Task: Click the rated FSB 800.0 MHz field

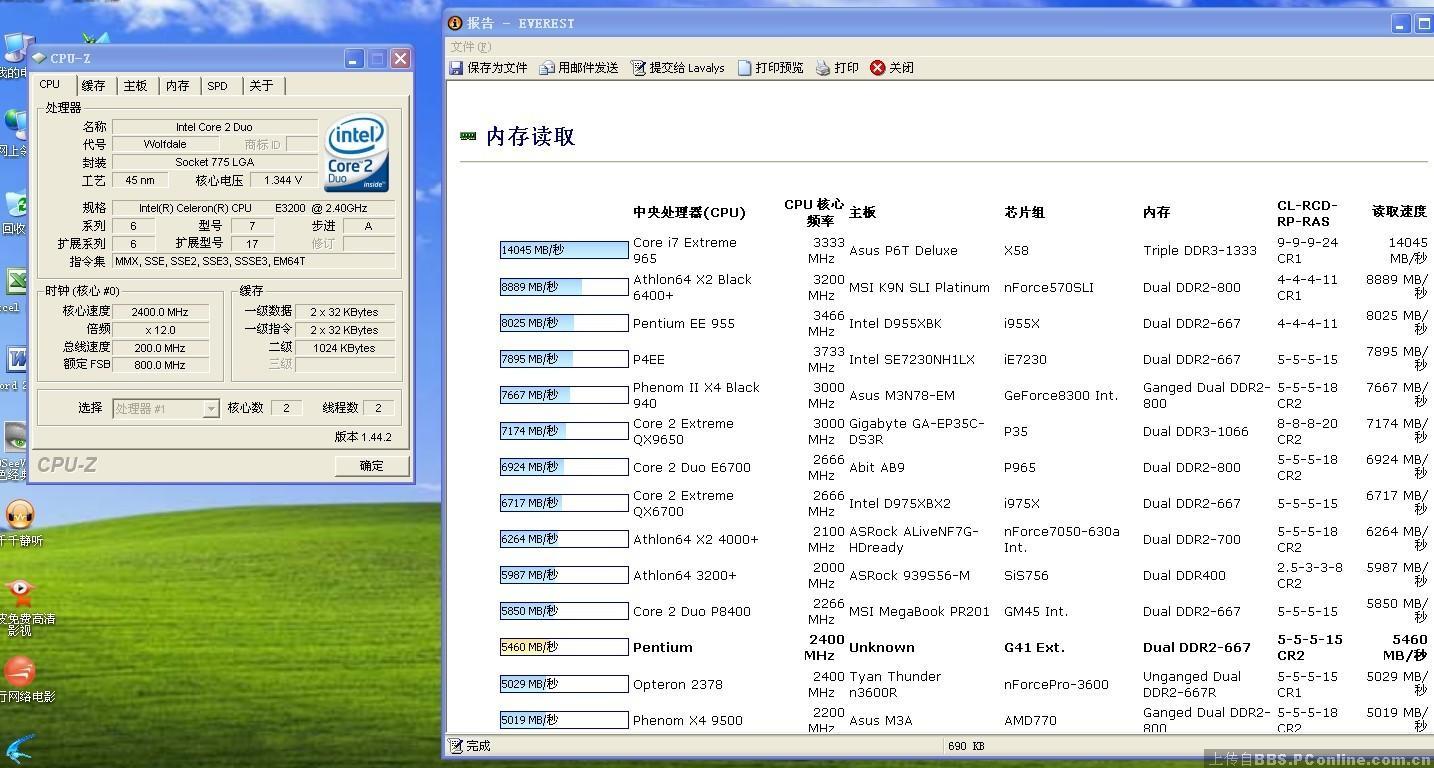Action: click(159, 365)
